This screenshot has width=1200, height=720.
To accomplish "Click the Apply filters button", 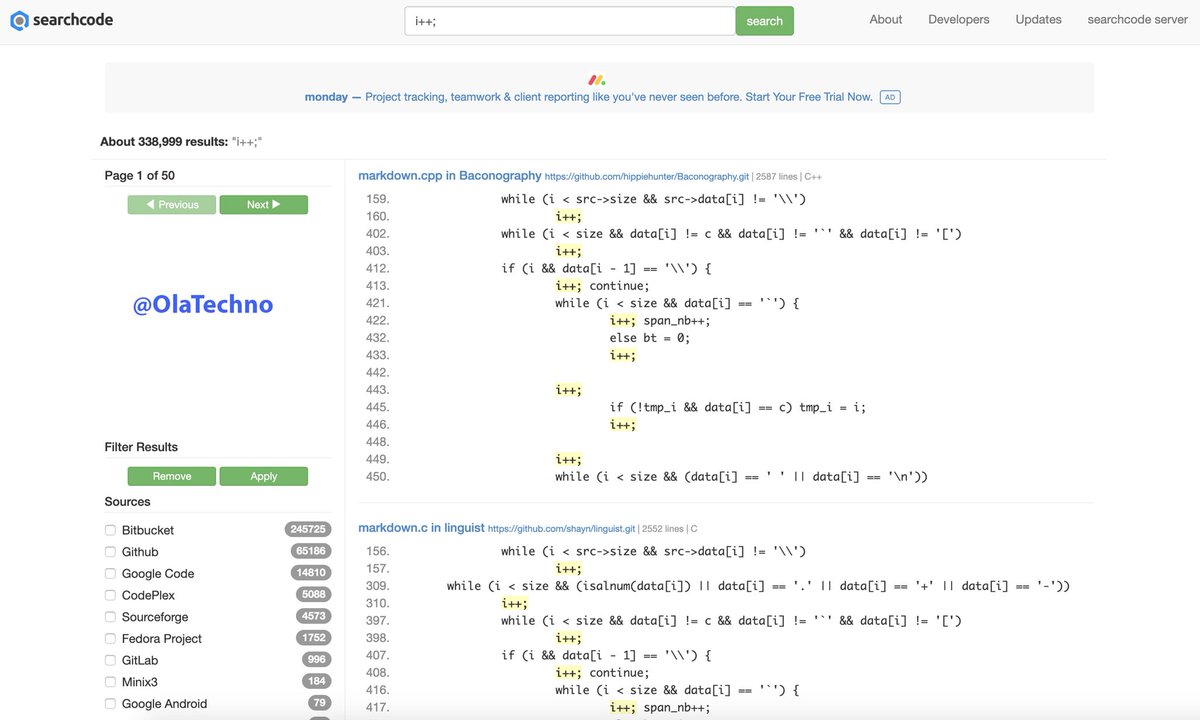I will 264,476.
